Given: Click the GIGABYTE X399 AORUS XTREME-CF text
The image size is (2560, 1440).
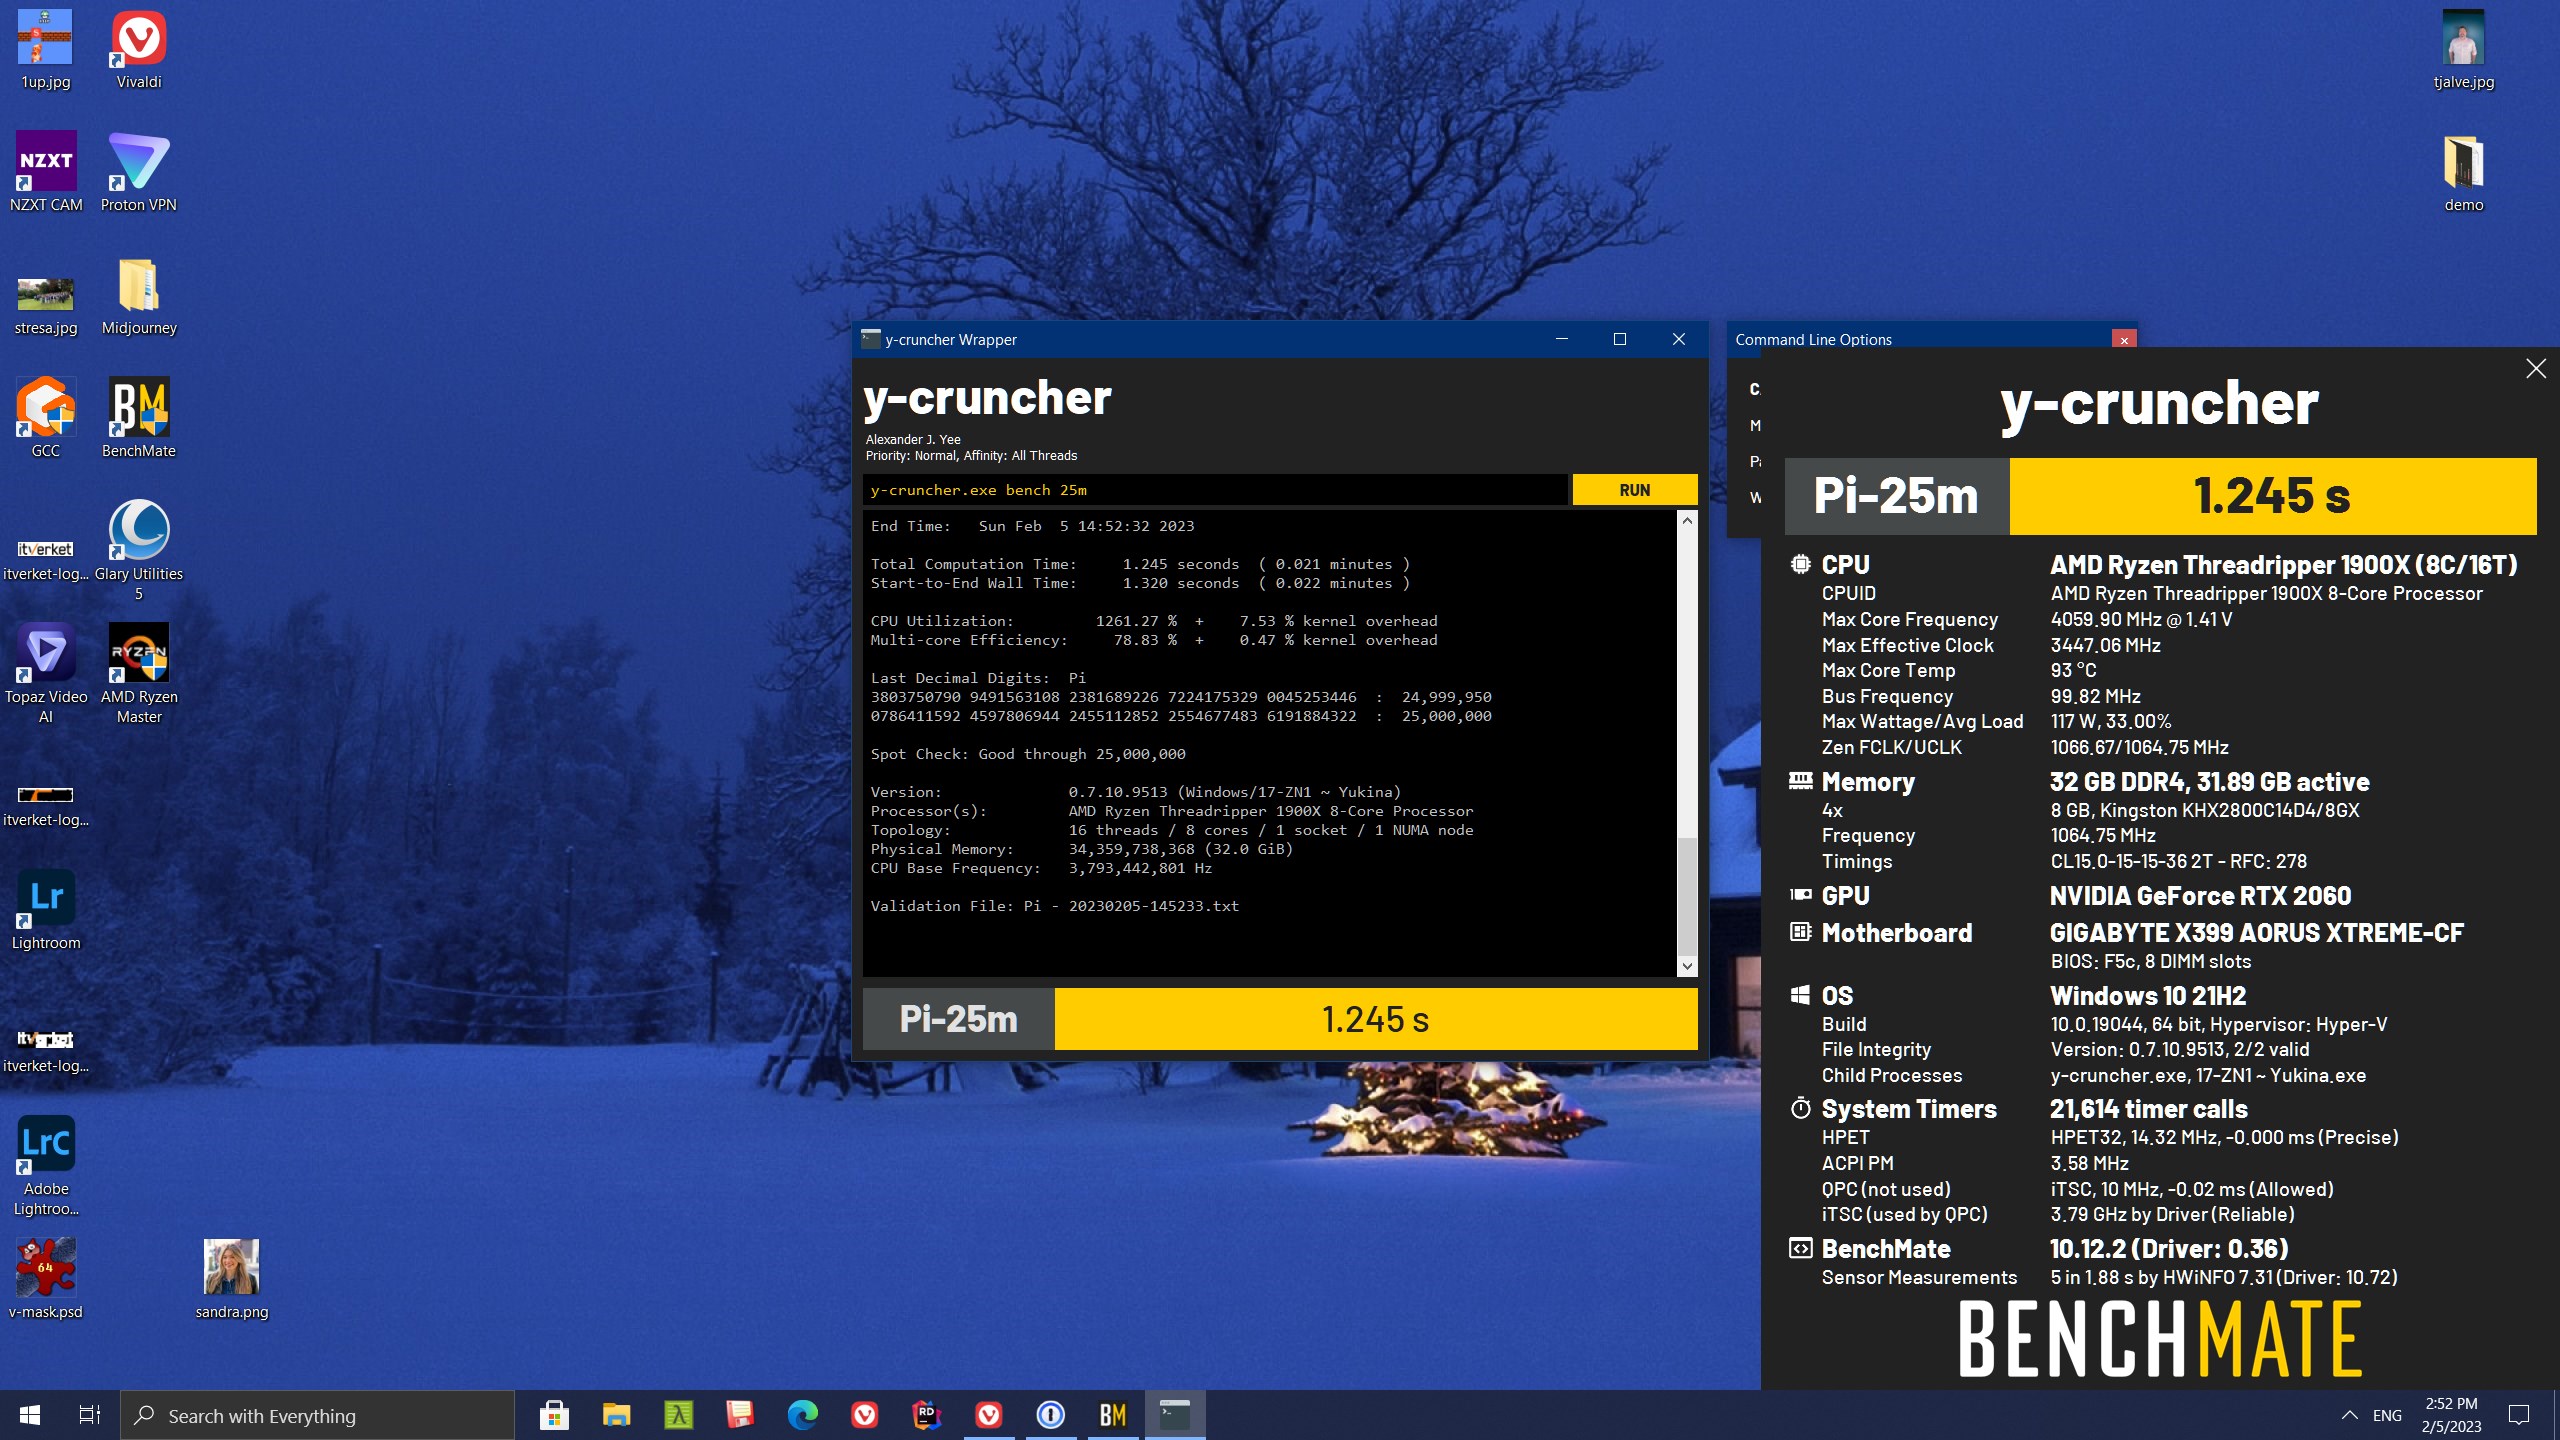Looking at the screenshot, I should coord(2257,933).
